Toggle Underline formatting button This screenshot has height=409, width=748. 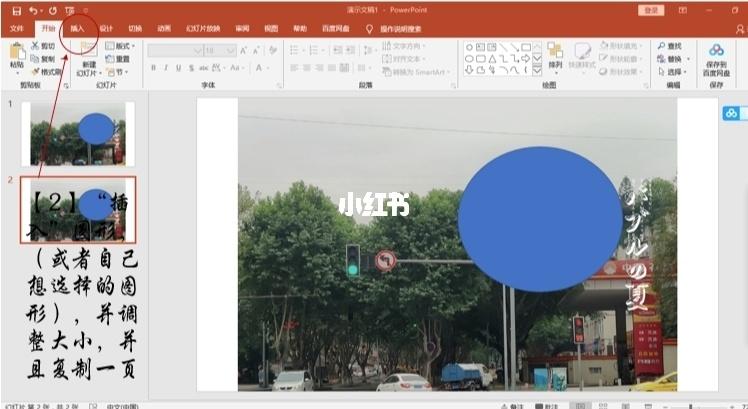pyautogui.click(x=178, y=68)
